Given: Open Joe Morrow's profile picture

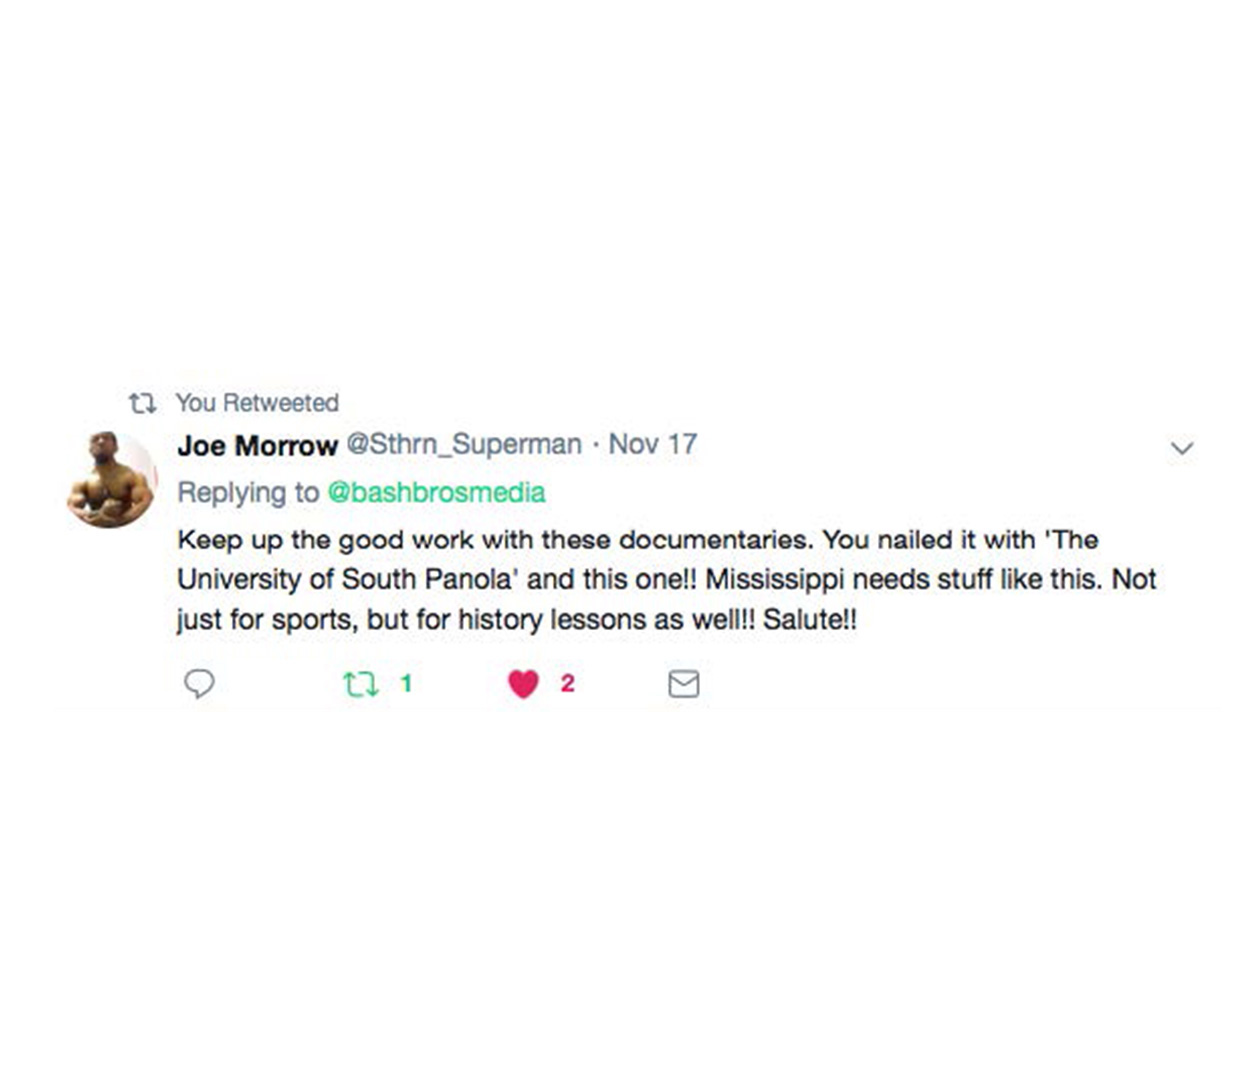Looking at the screenshot, I should (111, 479).
